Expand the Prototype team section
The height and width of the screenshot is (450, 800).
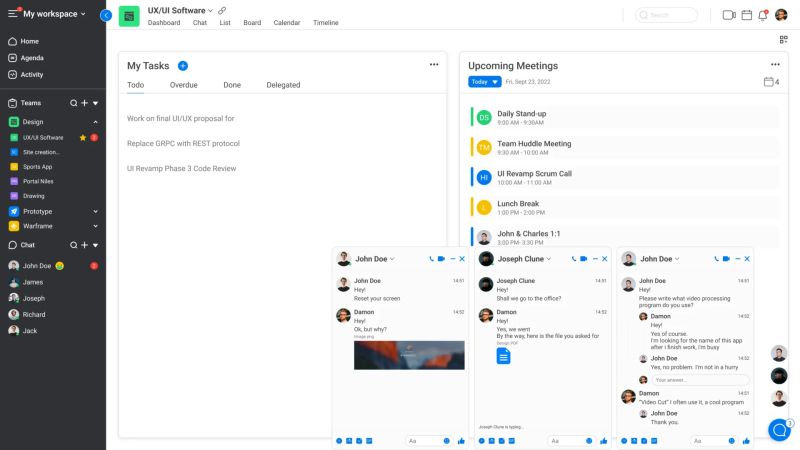tap(95, 211)
